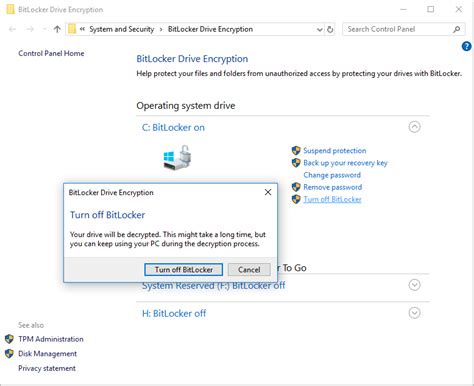Expand the System Reserved (F:) drive section
Image resolution: width=474 pixels, height=386 pixels.
point(414,285)
